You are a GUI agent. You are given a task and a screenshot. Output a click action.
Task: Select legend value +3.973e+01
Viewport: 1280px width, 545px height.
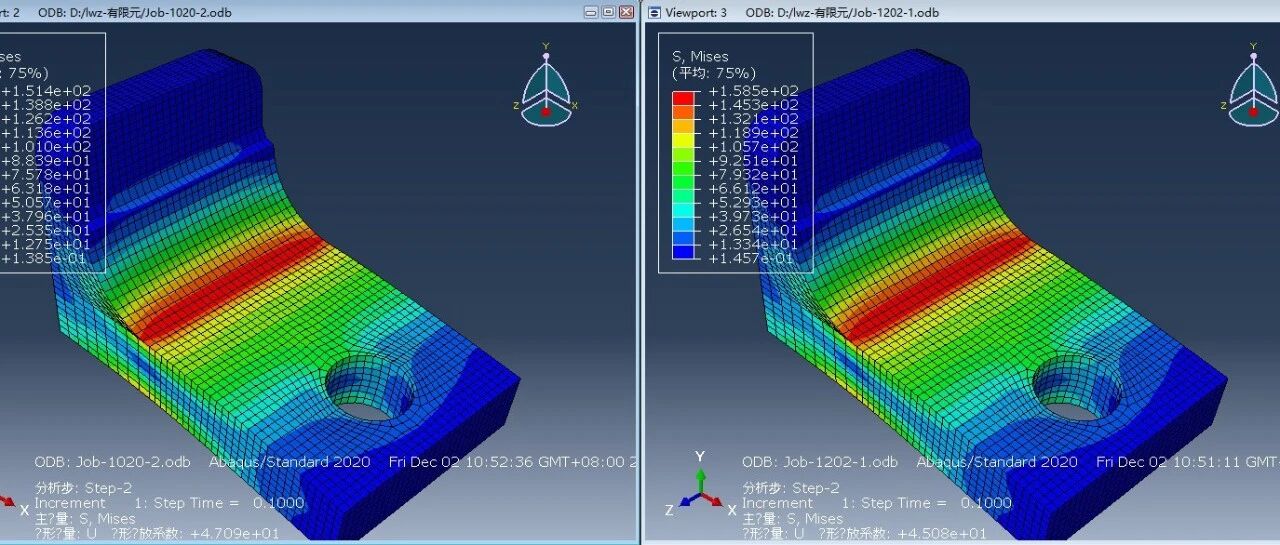753,217
